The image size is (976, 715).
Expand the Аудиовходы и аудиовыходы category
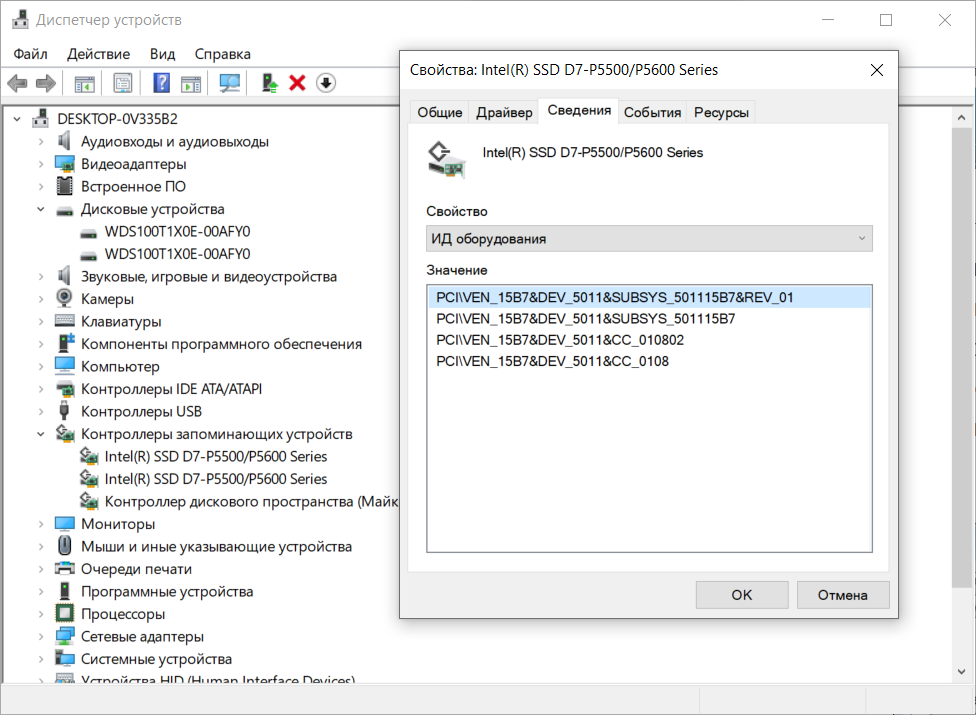click(x=41, y=142)
